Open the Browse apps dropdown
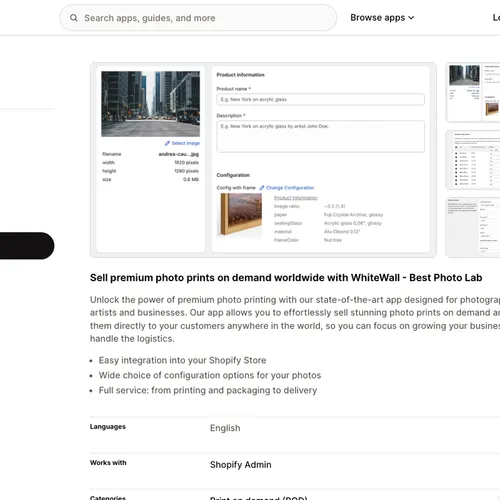Screen dimensions: 500x500 point(382,18)
